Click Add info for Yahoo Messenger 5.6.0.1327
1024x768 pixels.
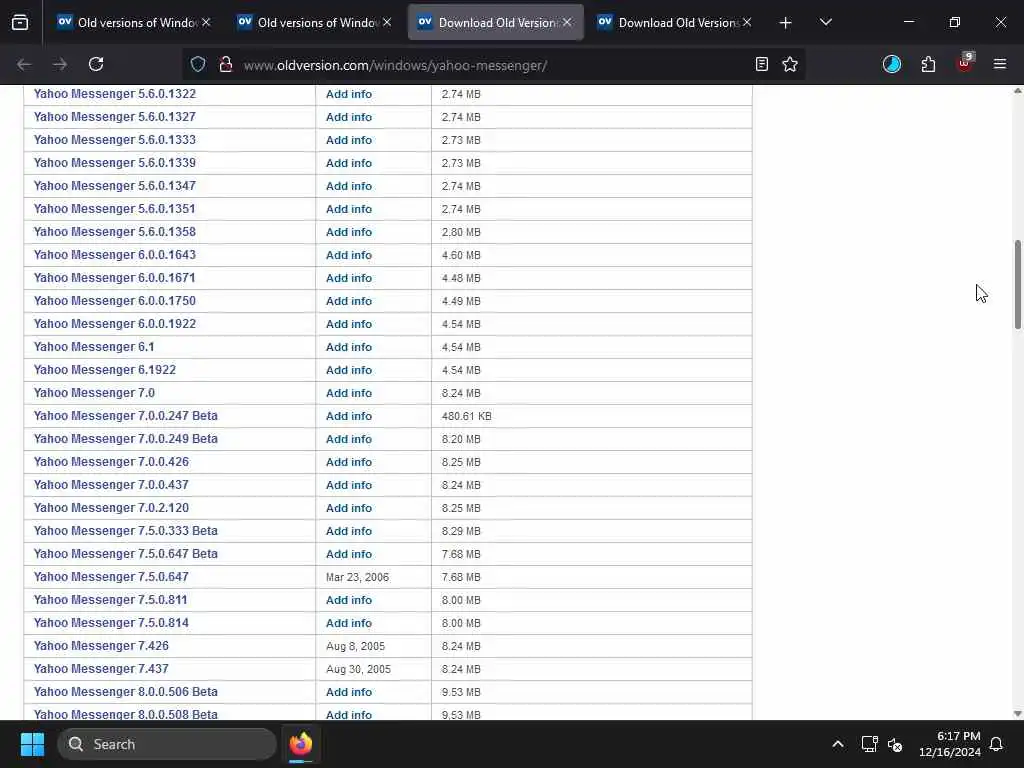[349, 117]
